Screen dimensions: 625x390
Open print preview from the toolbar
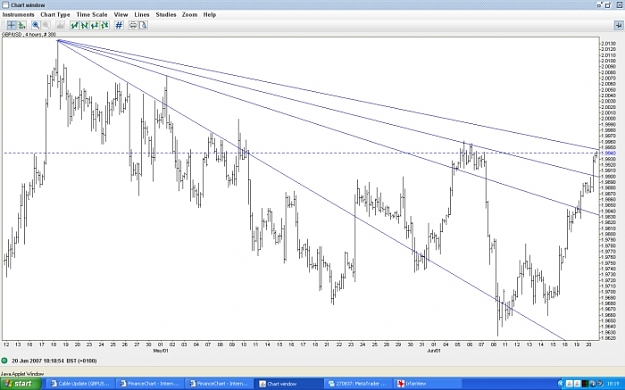[x=143, y=26]
